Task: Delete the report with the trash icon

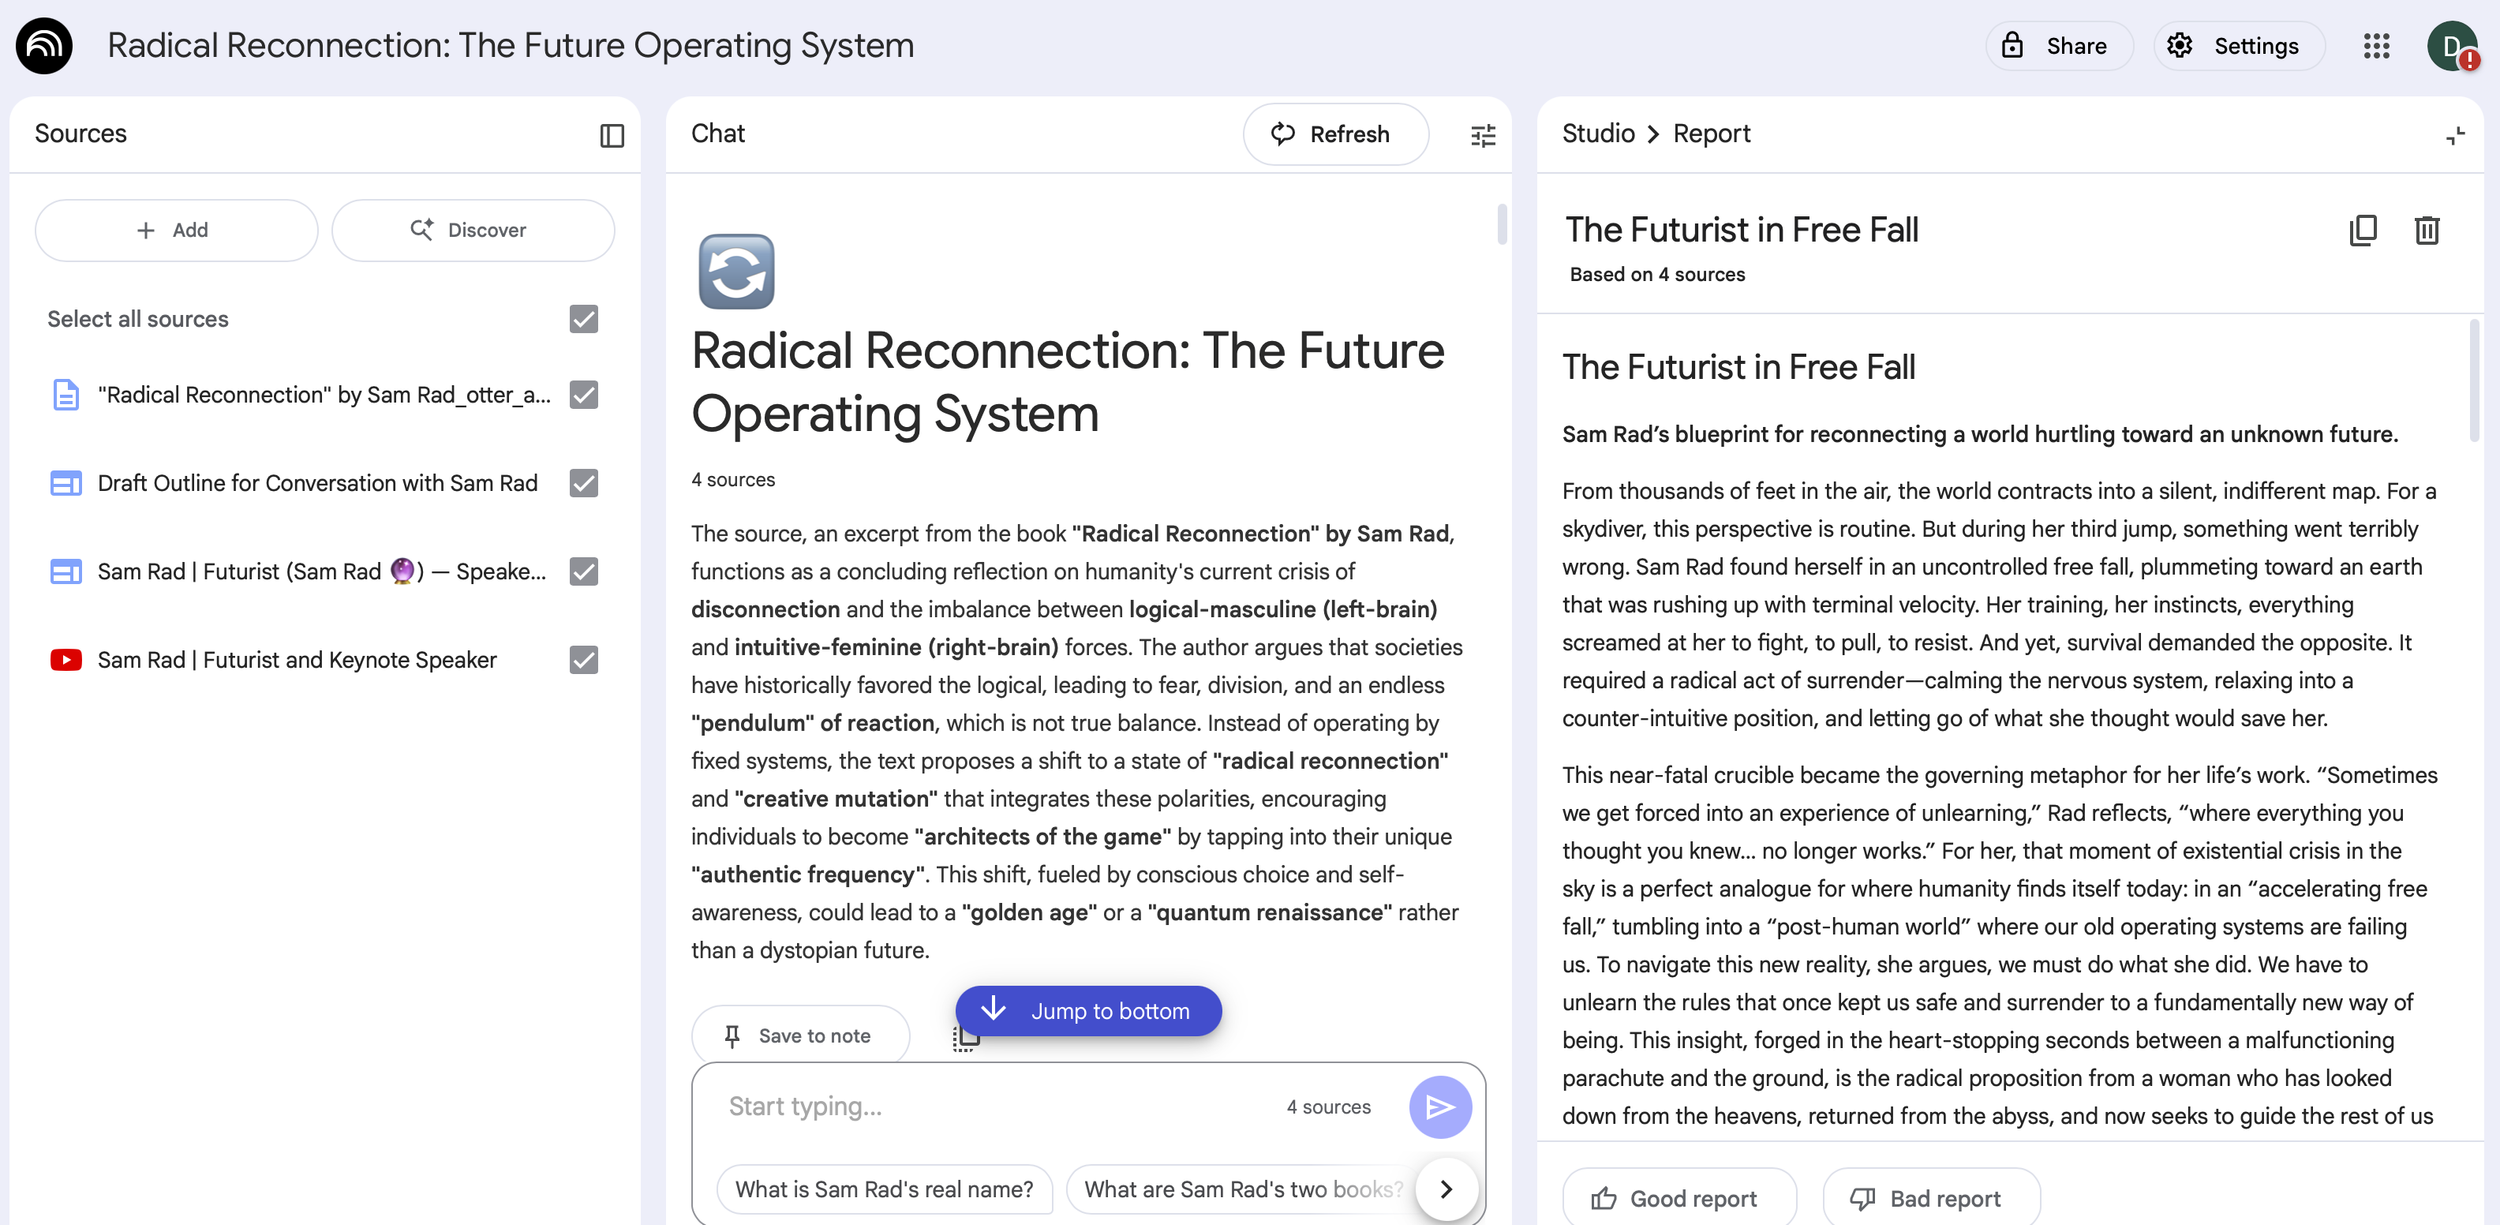Action: click(2426, 231)
